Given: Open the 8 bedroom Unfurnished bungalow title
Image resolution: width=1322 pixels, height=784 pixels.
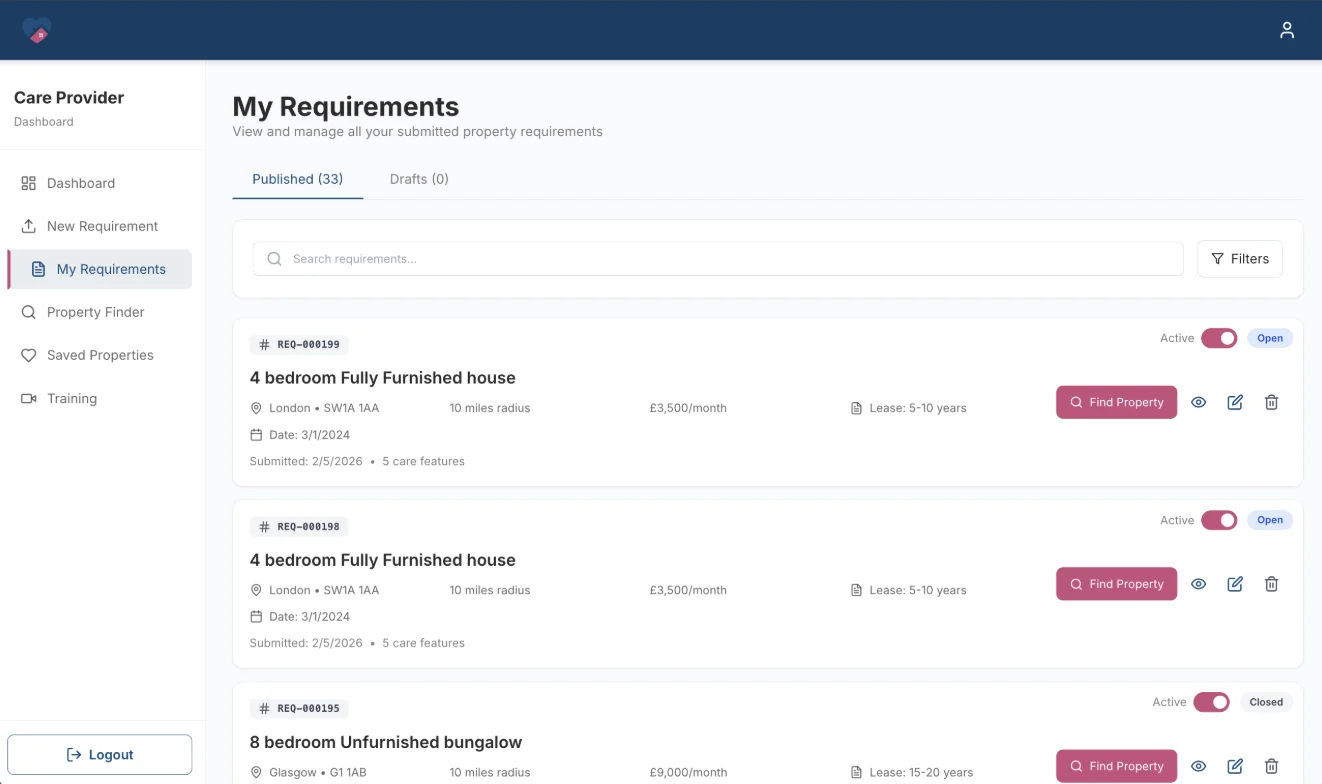Looking at the screenshot, I should point(386,742).
